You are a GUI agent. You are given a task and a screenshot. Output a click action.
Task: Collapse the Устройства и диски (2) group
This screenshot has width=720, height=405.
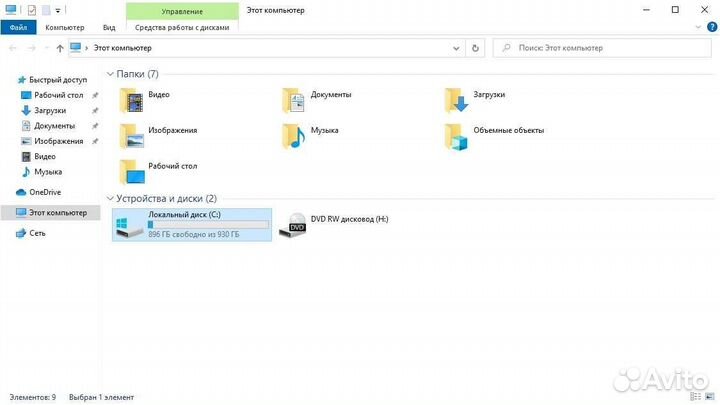(110, 198)
